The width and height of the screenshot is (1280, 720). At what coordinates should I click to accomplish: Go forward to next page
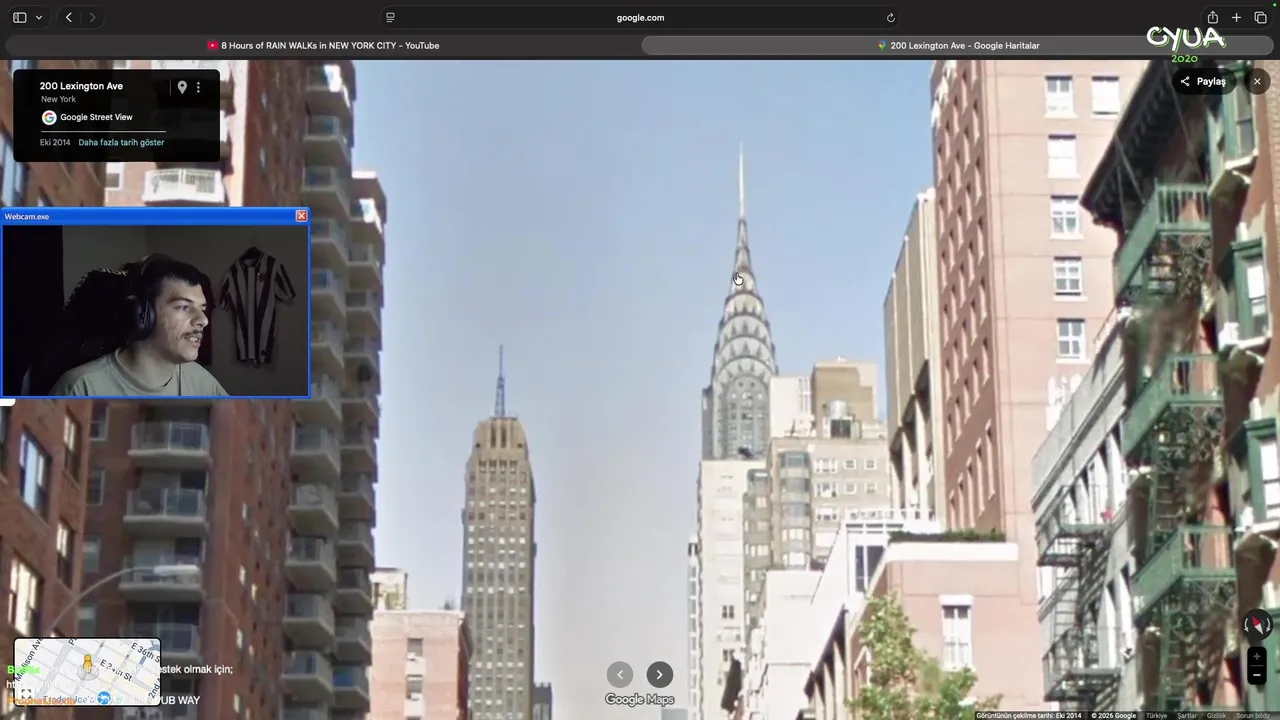[x=92, y=17]
